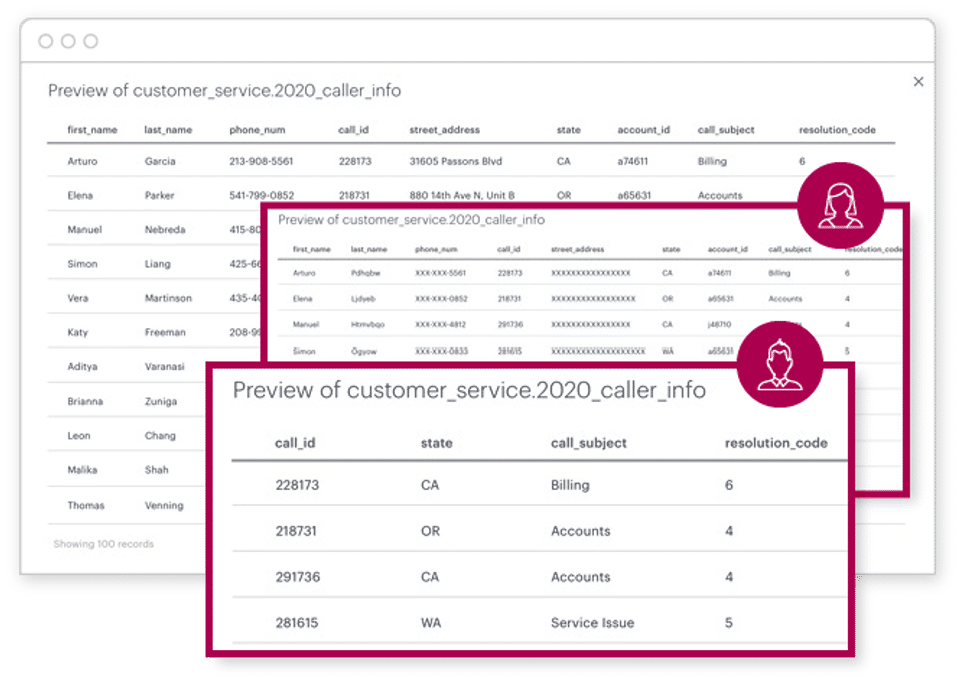Click 'Martinson' last name cell
The image size is (960, 680).
point(168,298)
